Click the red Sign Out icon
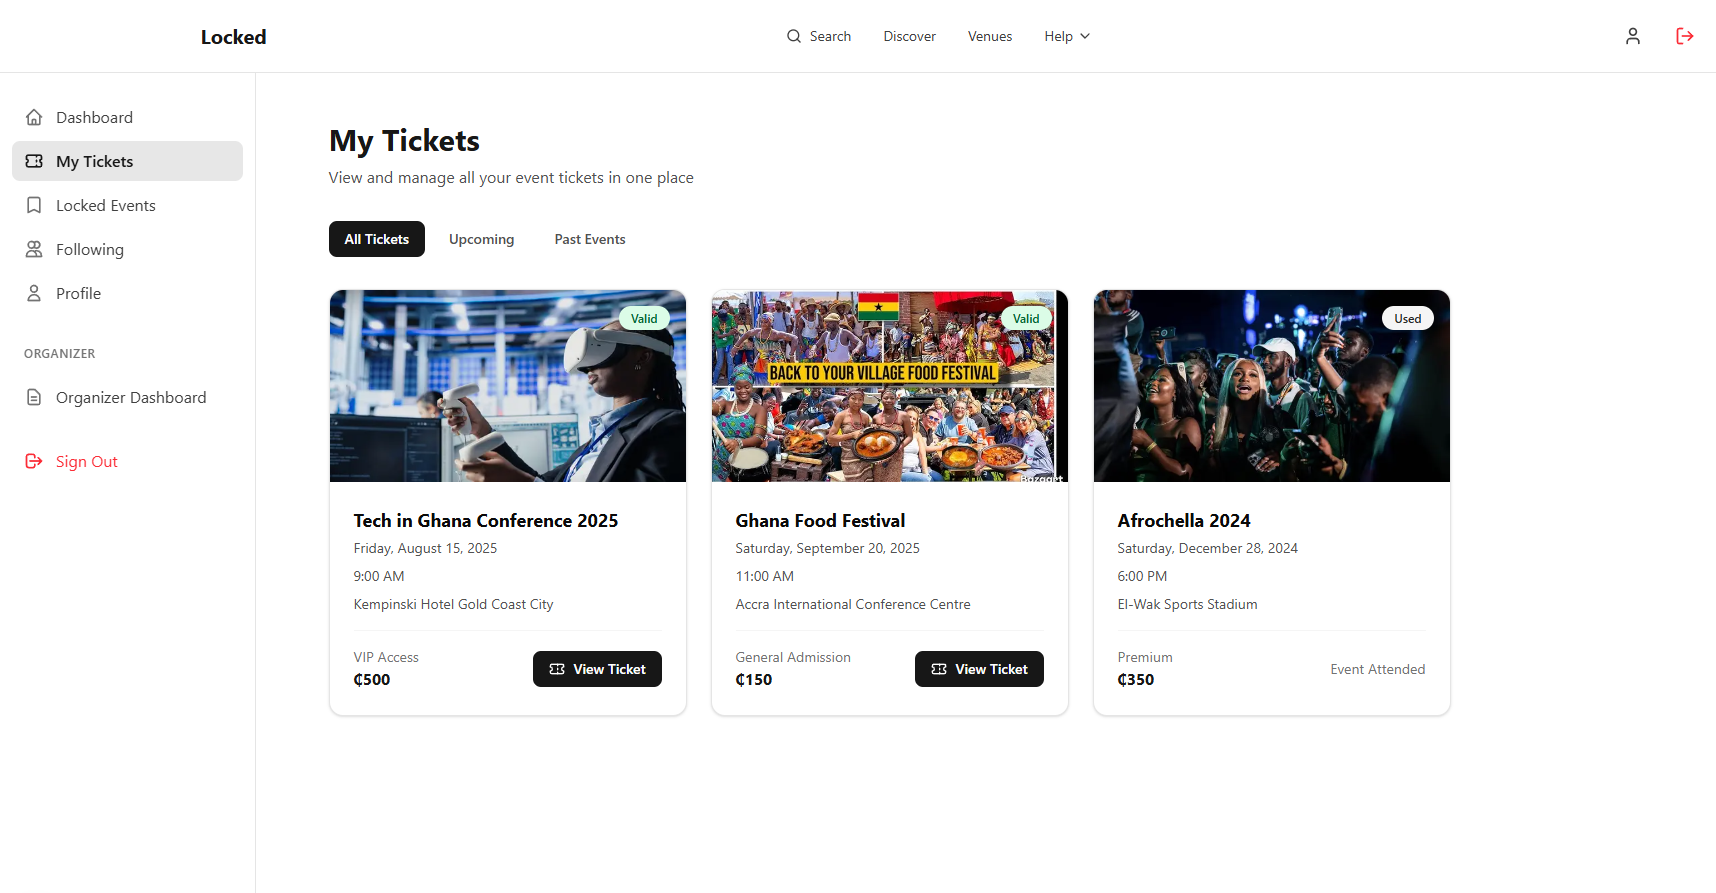 coord(34,461)
